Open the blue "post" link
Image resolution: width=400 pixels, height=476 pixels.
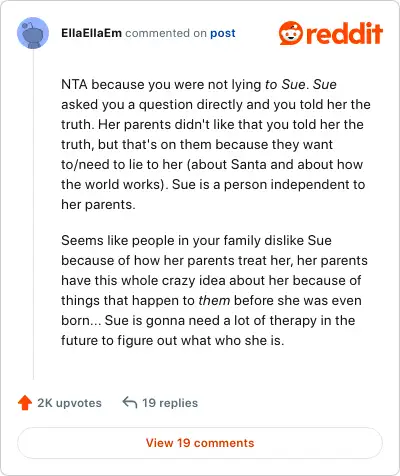tap(223, 33)
